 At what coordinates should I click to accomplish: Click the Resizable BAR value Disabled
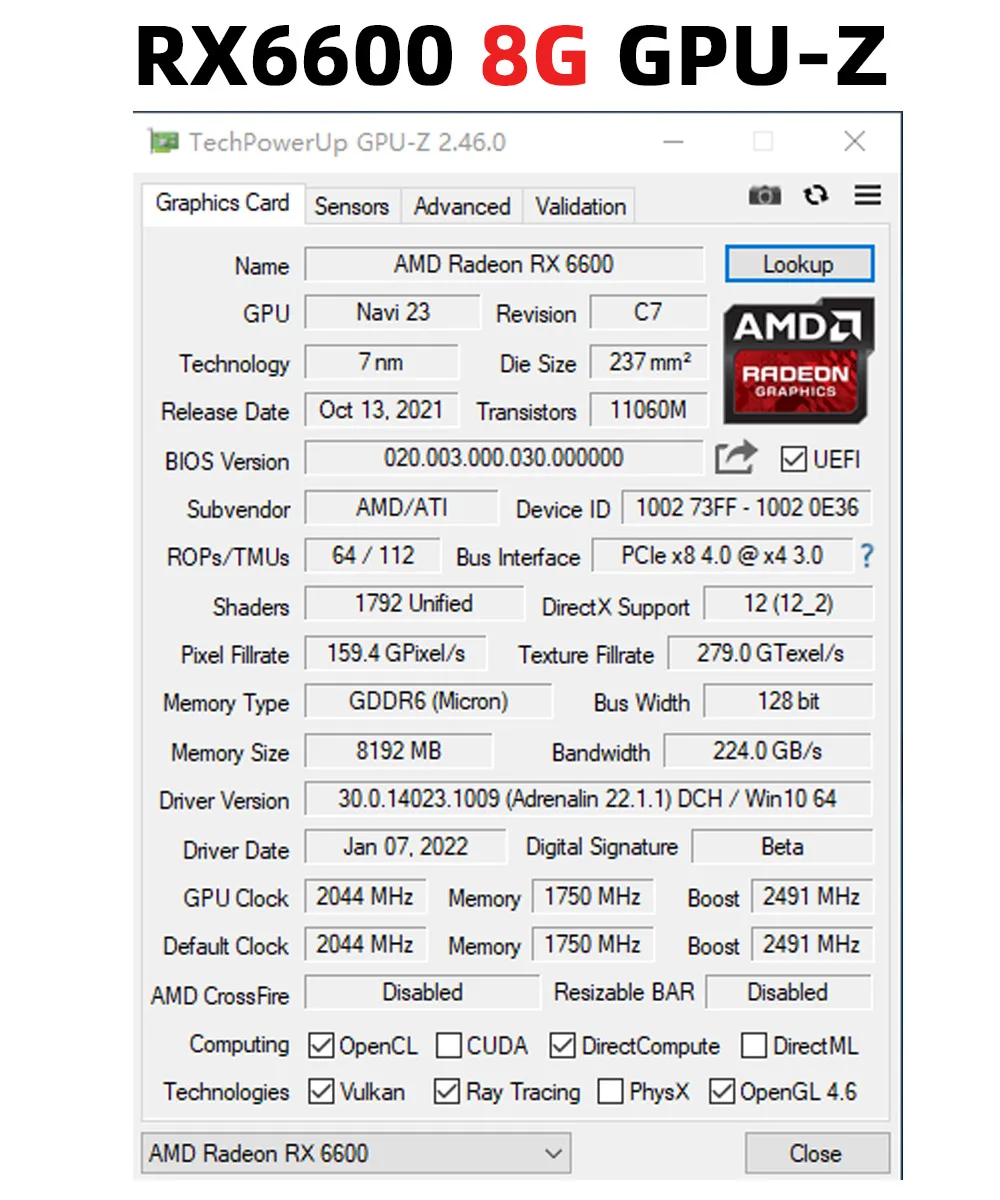(x=788, y=993)
